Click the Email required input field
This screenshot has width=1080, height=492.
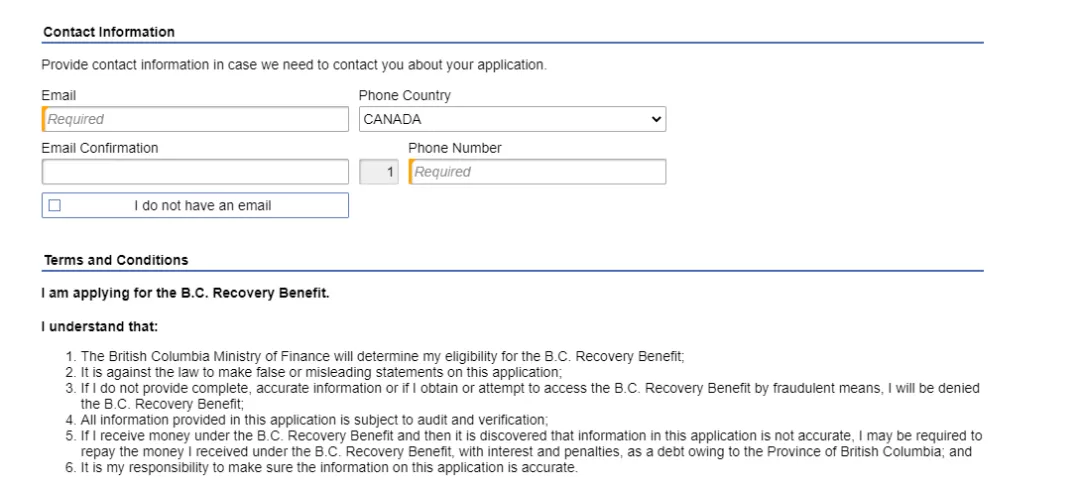[x=195, y=119]
